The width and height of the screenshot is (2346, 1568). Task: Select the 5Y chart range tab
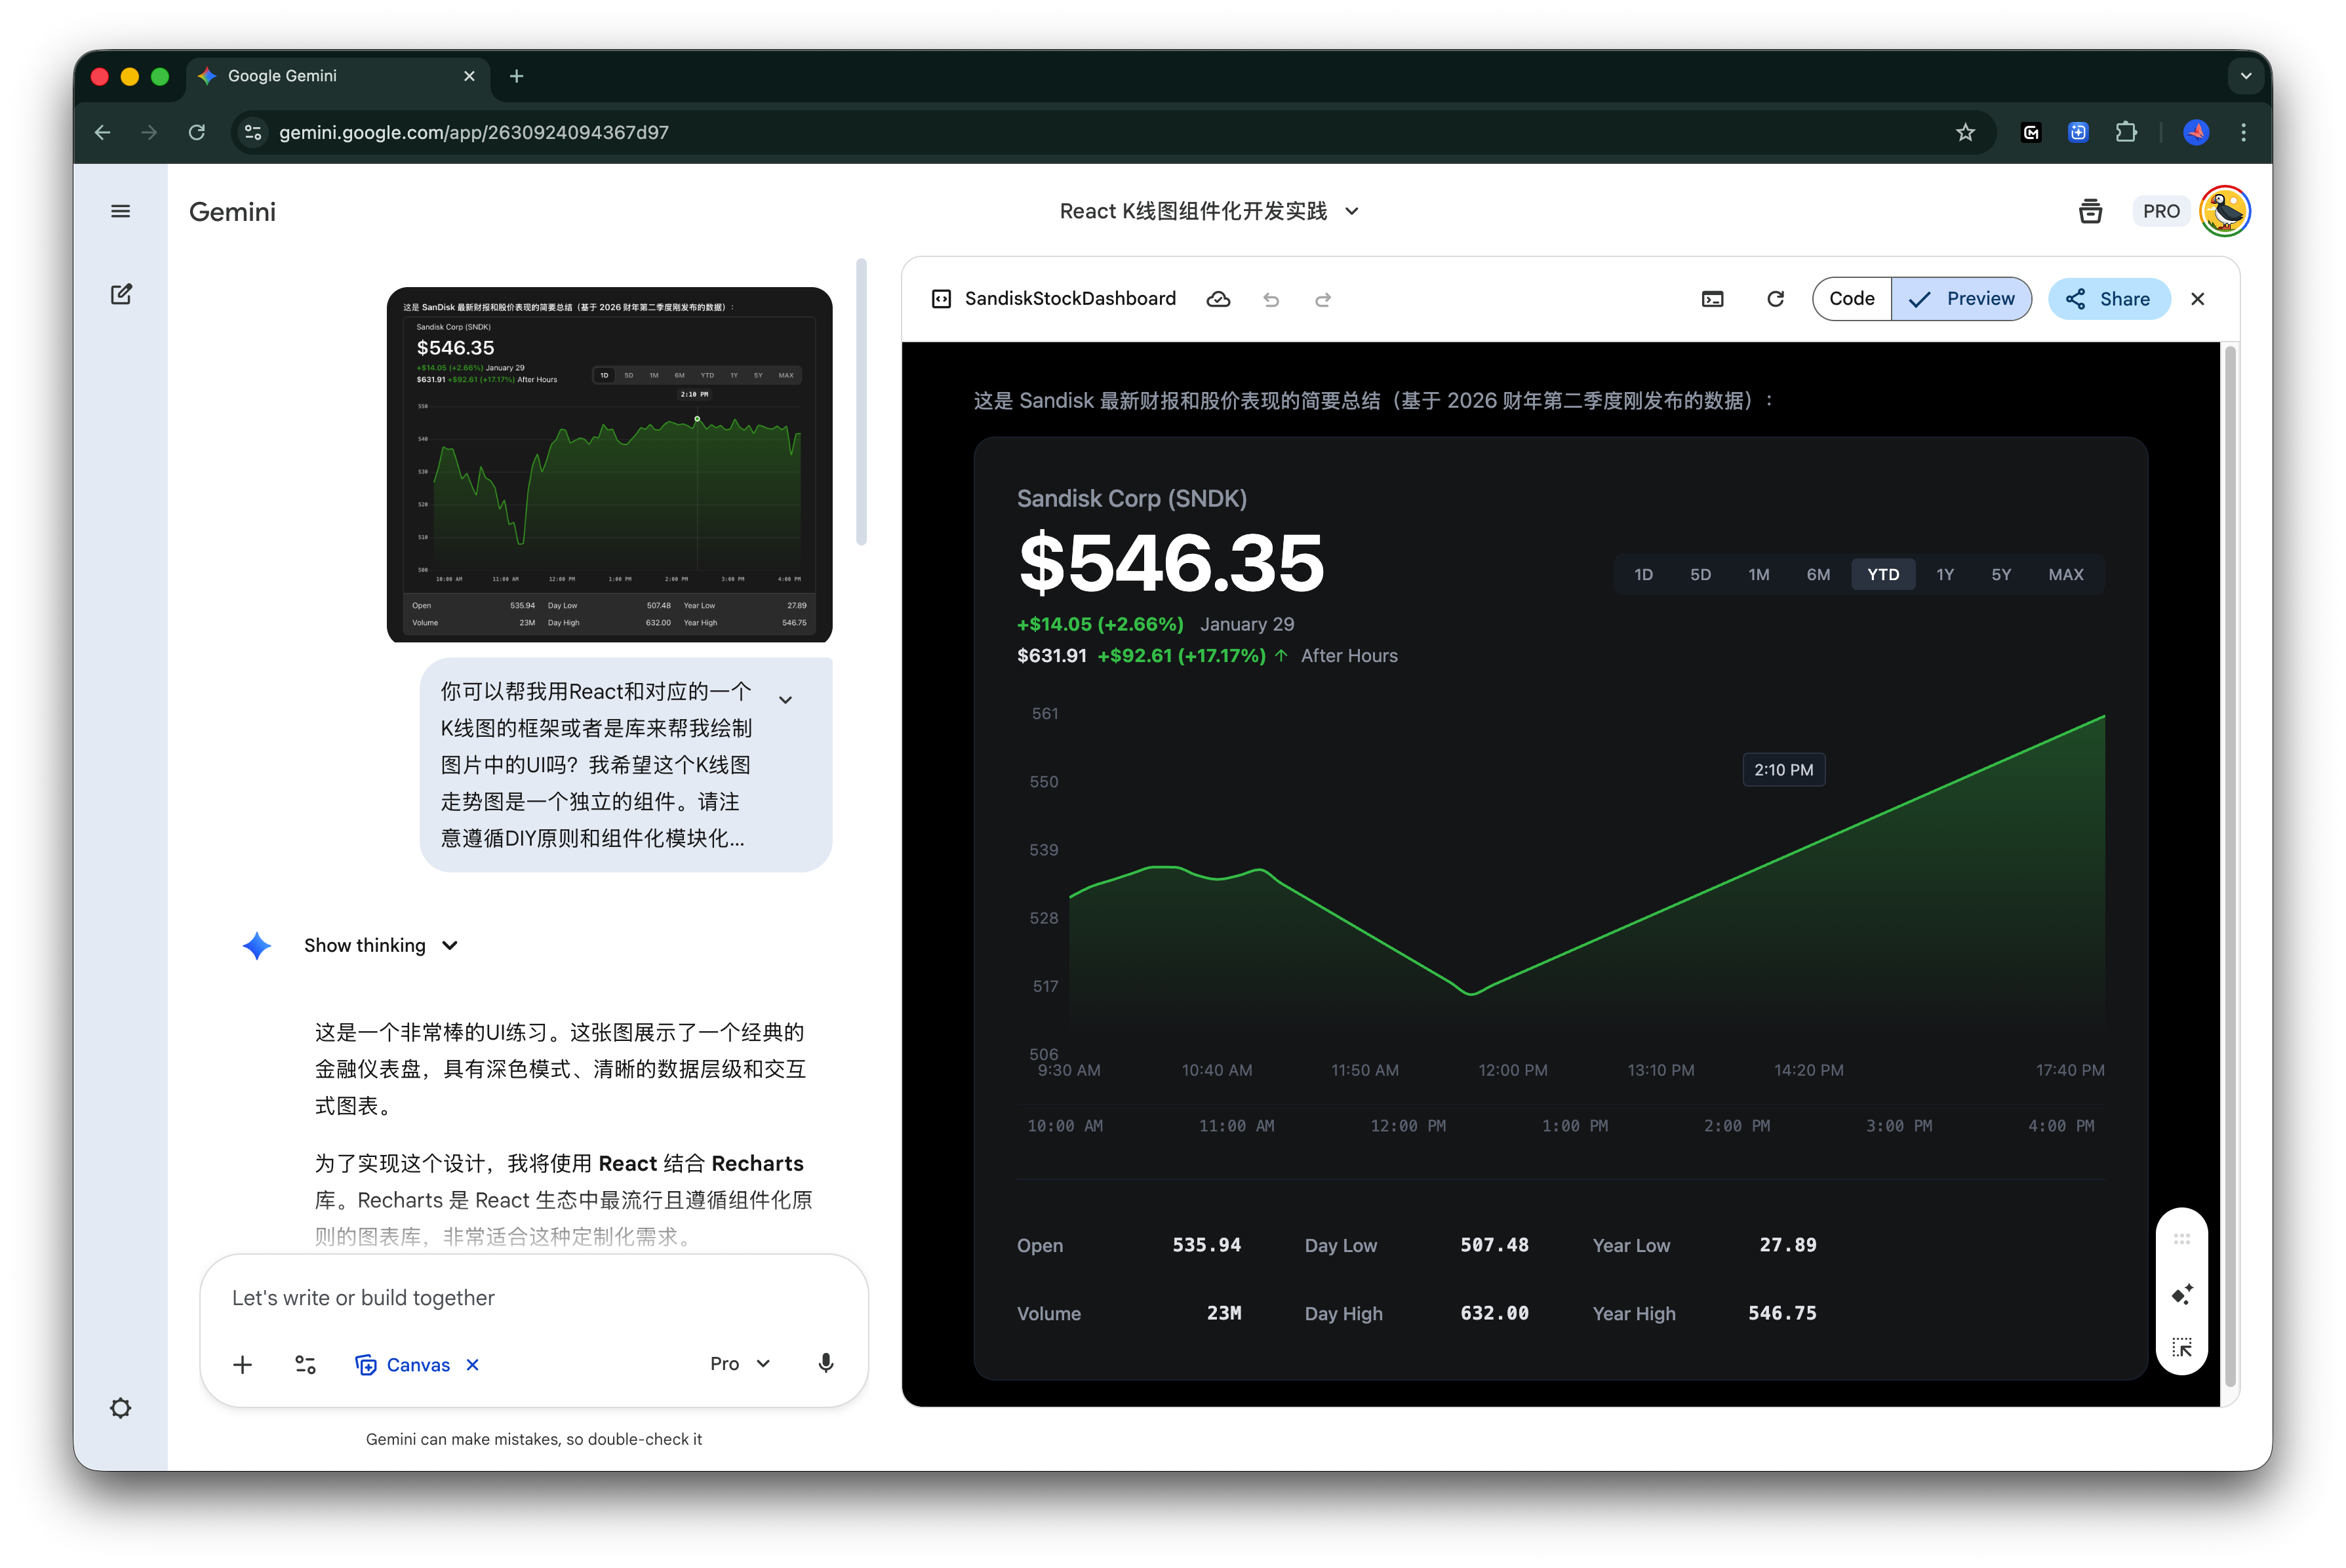point(2000,574)
